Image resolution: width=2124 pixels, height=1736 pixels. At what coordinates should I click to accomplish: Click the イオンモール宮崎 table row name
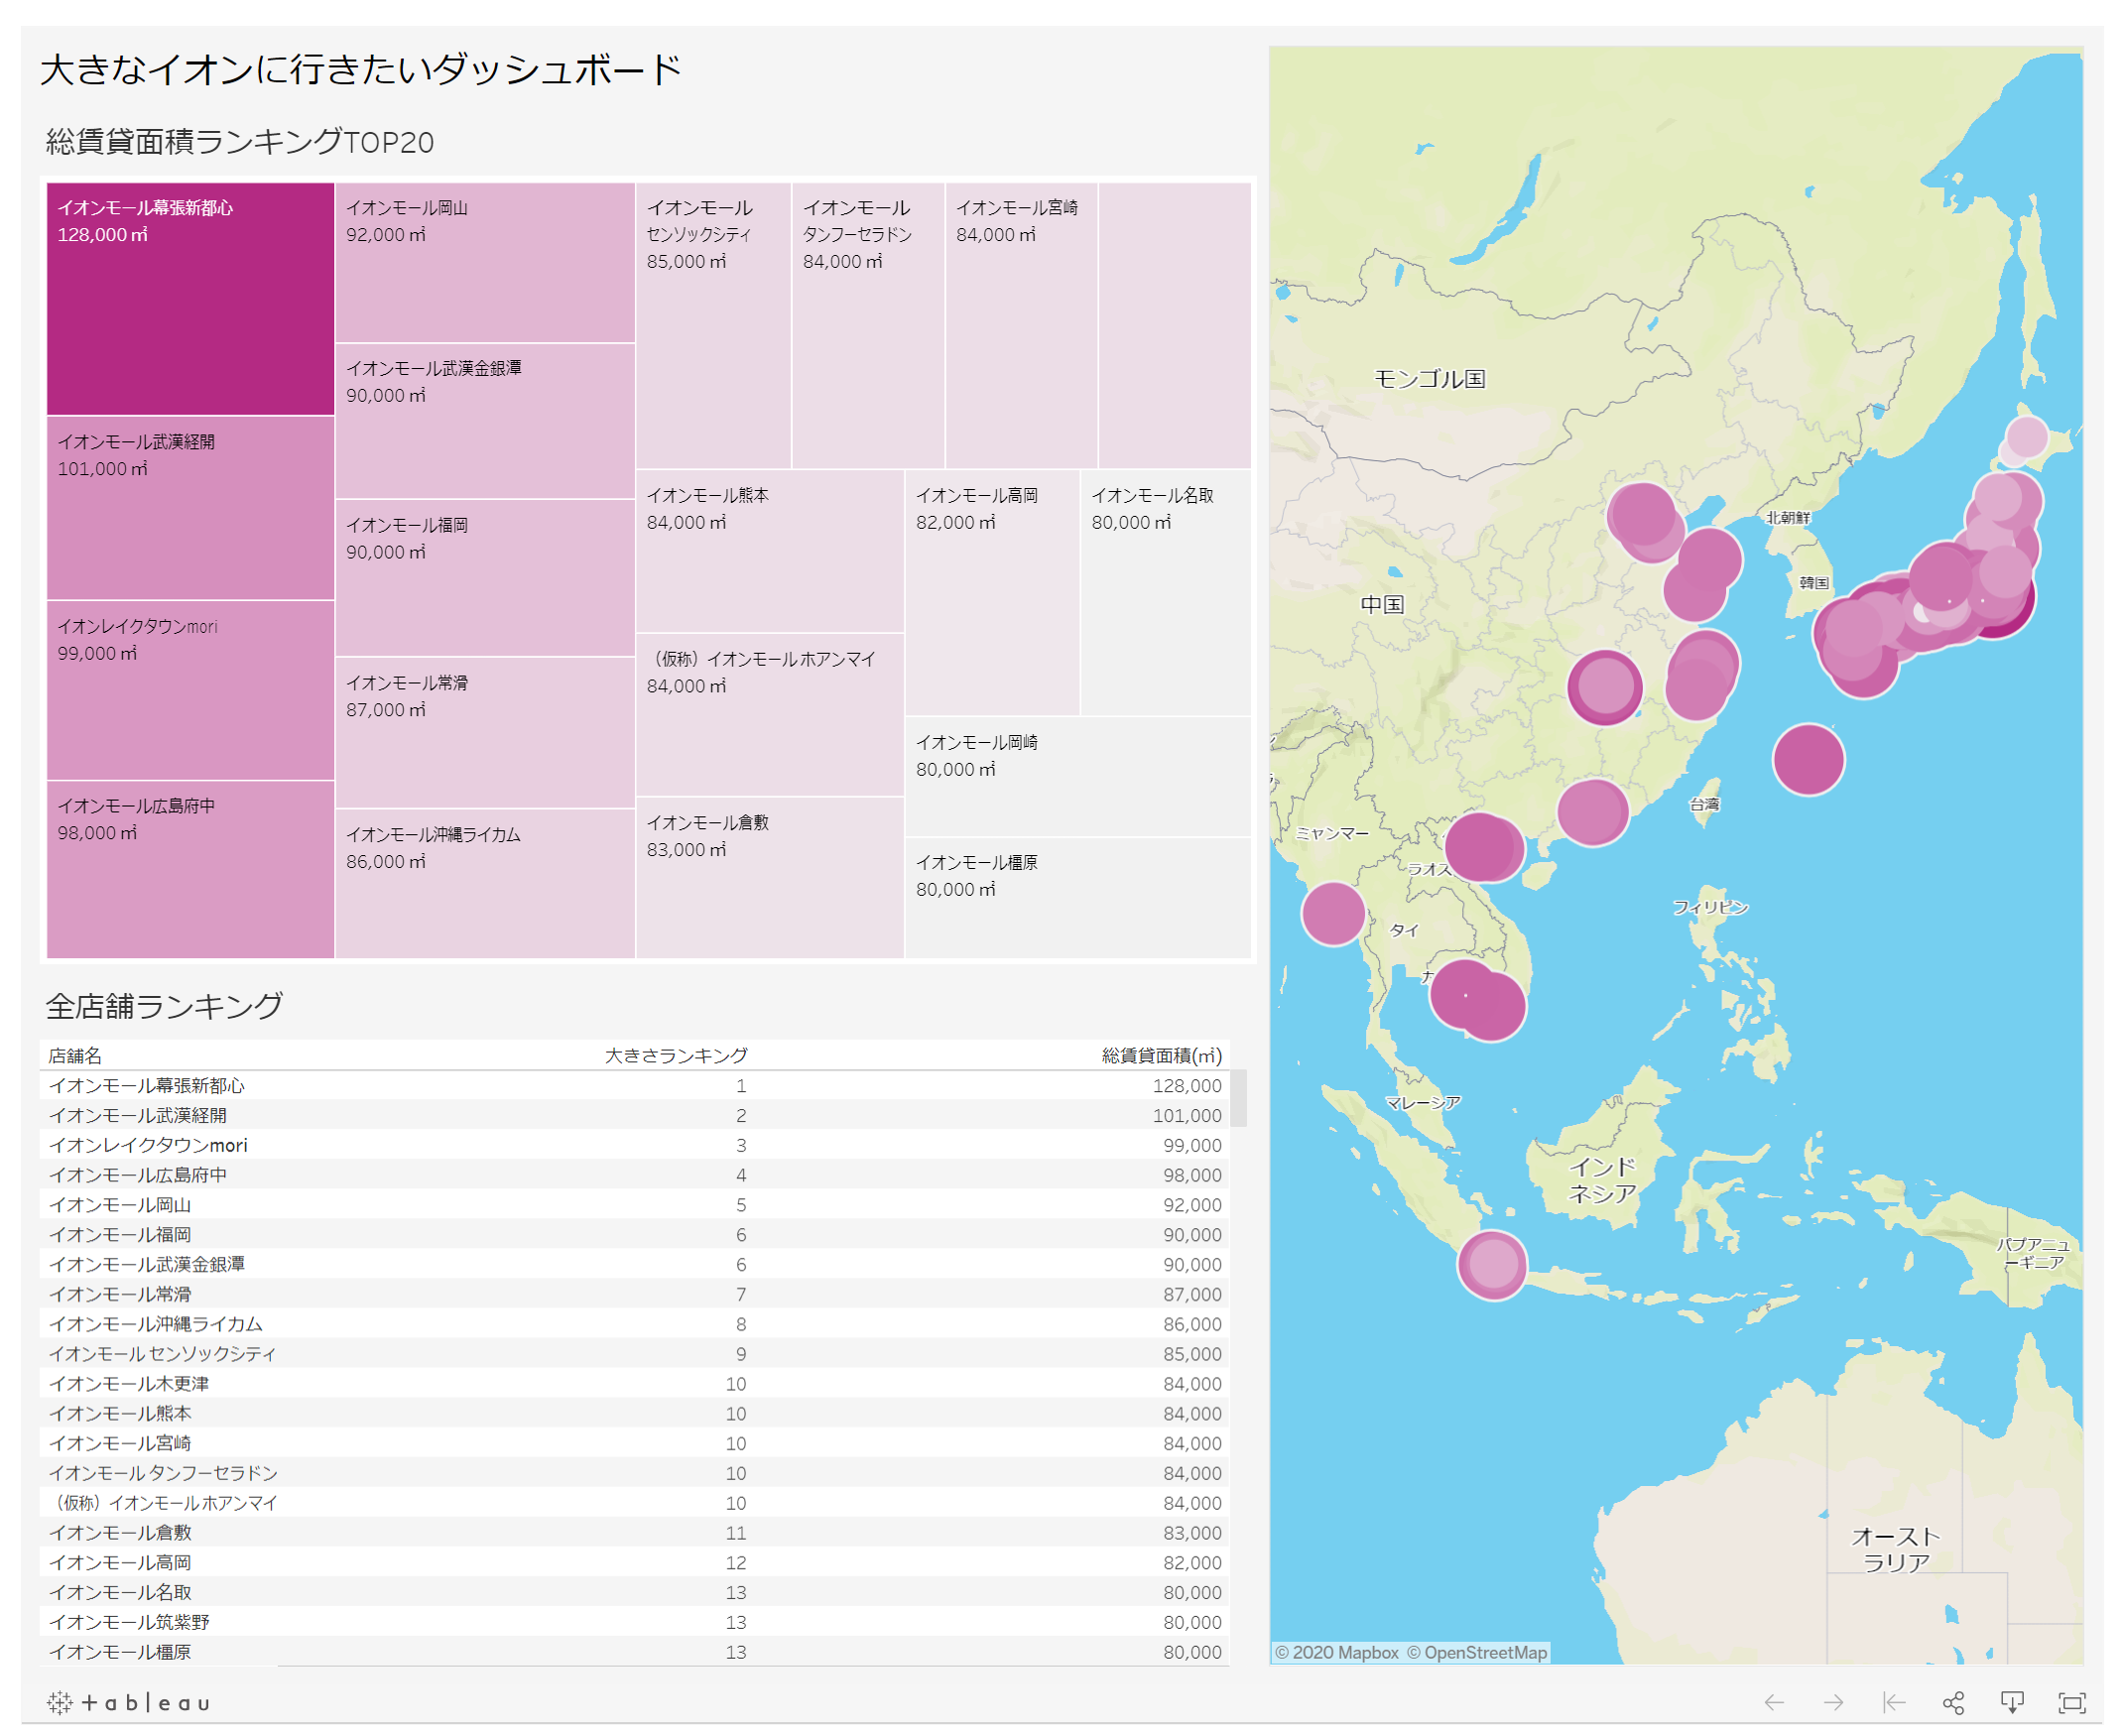click(119, 1444)
